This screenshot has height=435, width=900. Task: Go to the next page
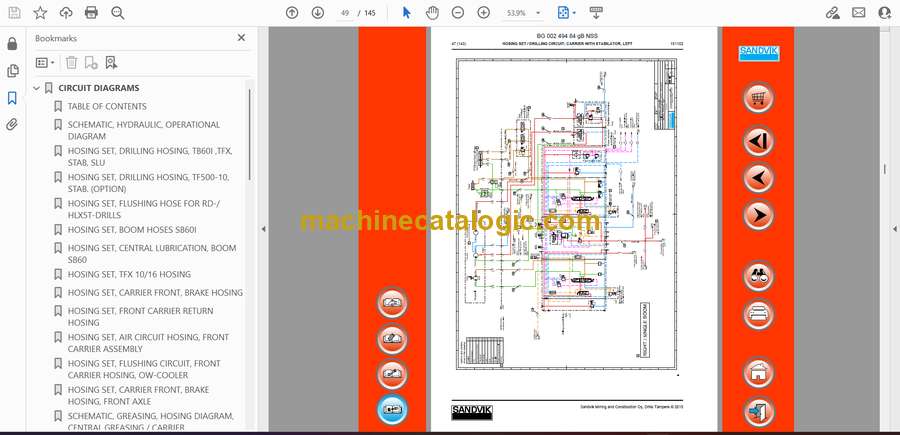point(318,13)
